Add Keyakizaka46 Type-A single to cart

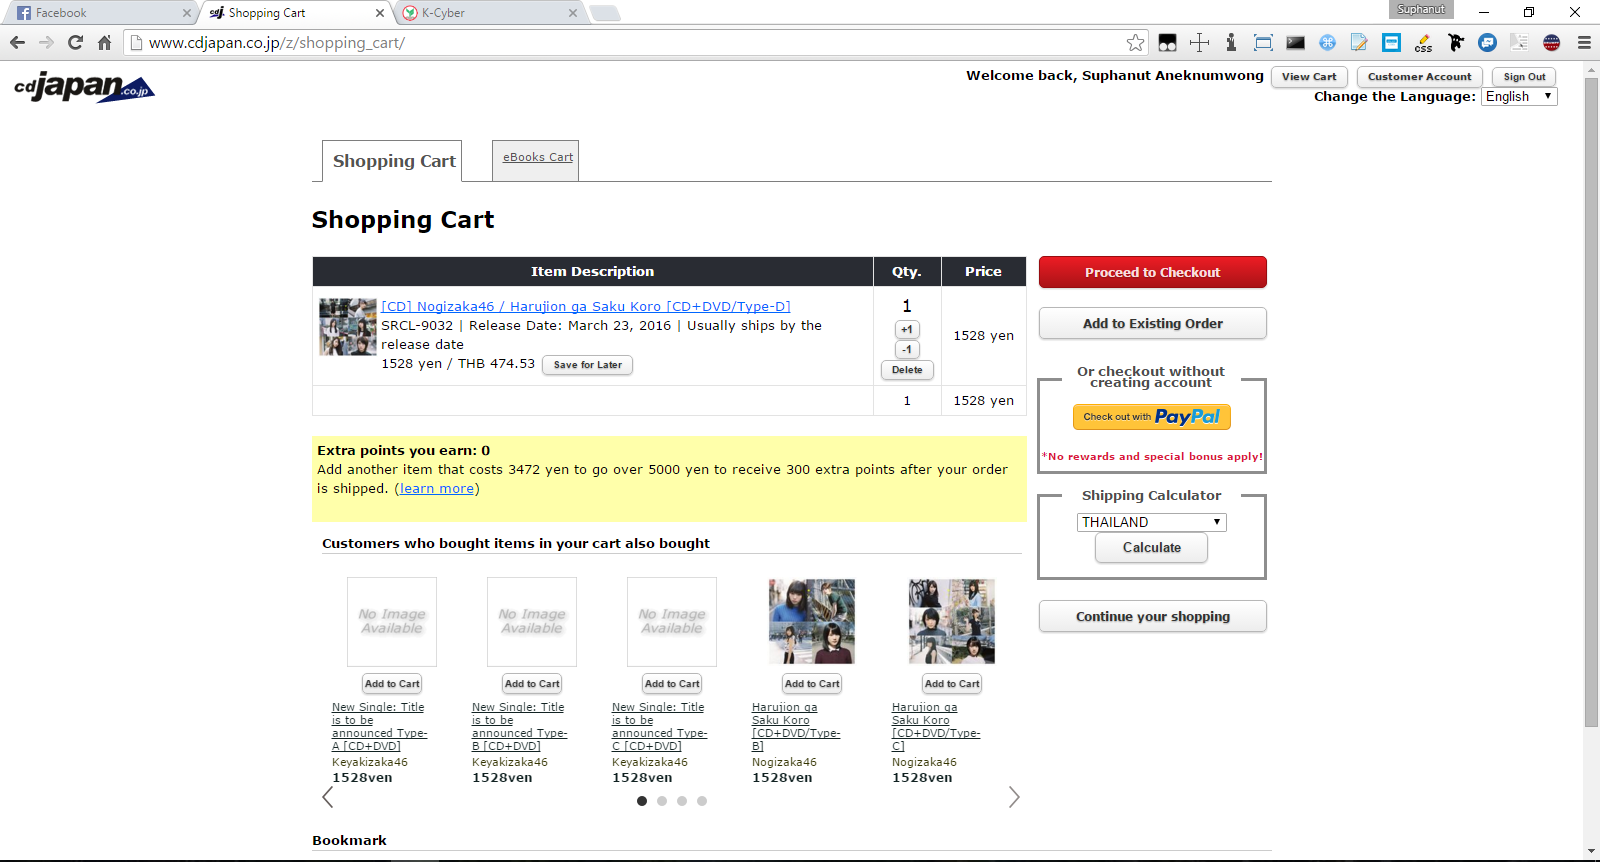pos(392,684)
